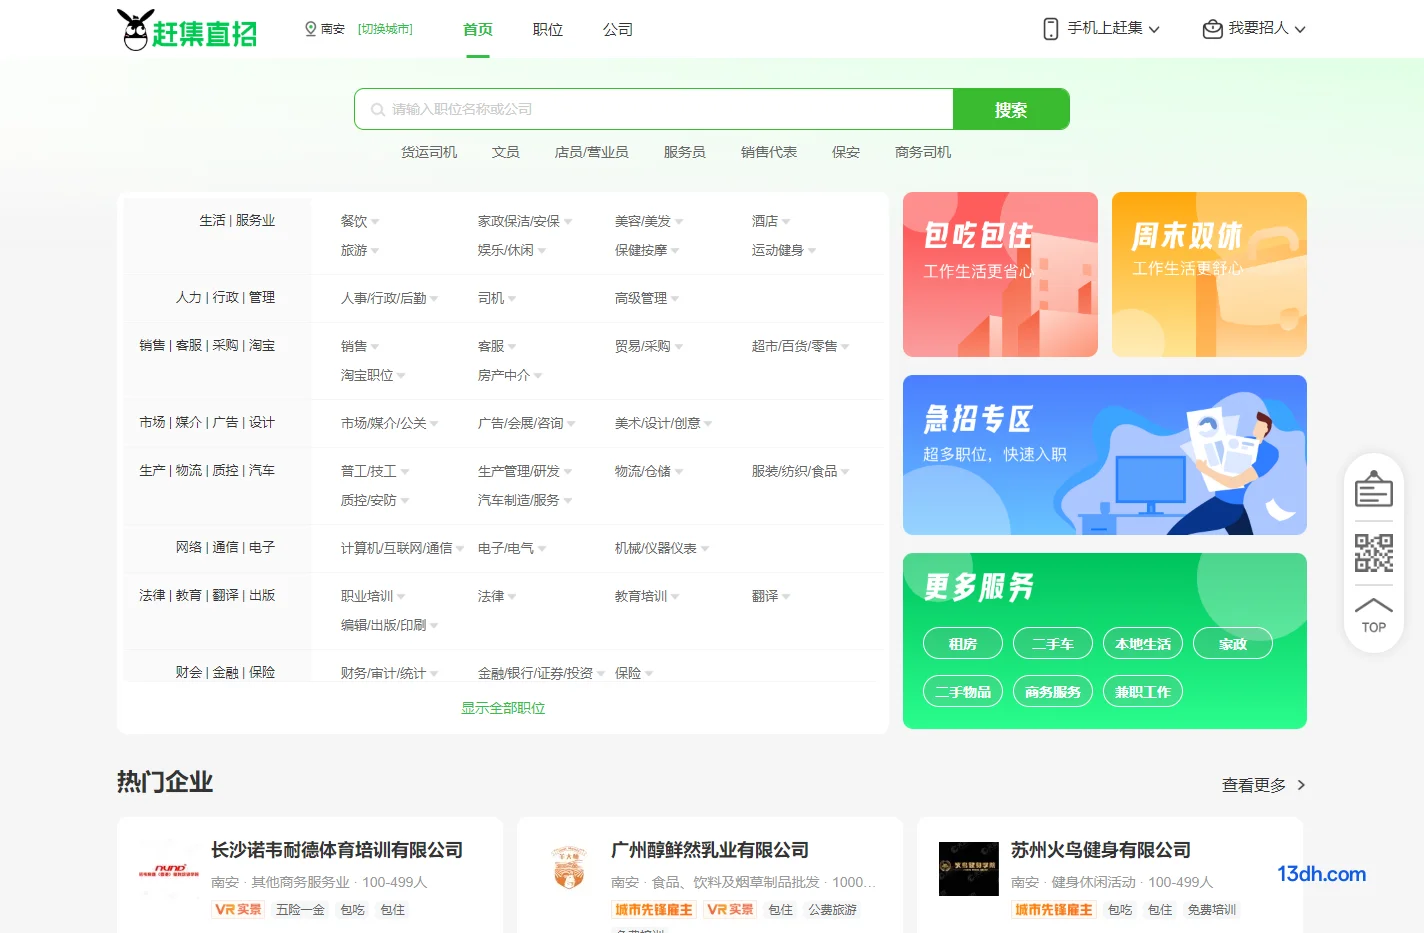Click the briefcase icon next to 我要招人
Viewport: 1424px width, 933px height.
(x=1212, y=29)
